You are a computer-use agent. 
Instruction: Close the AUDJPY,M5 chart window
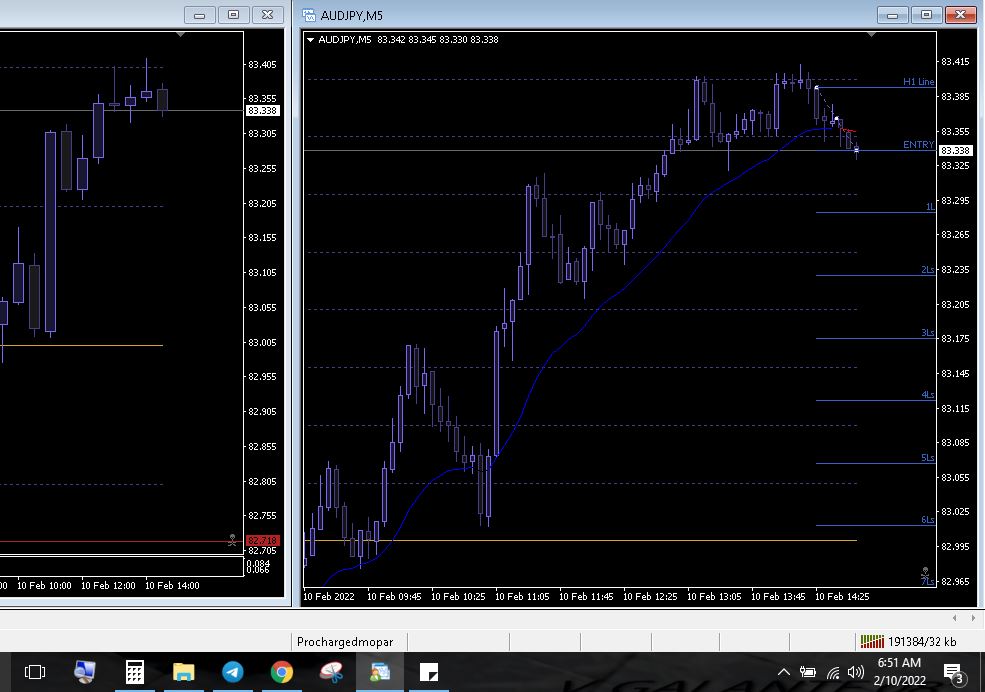(x=961, y=15)
